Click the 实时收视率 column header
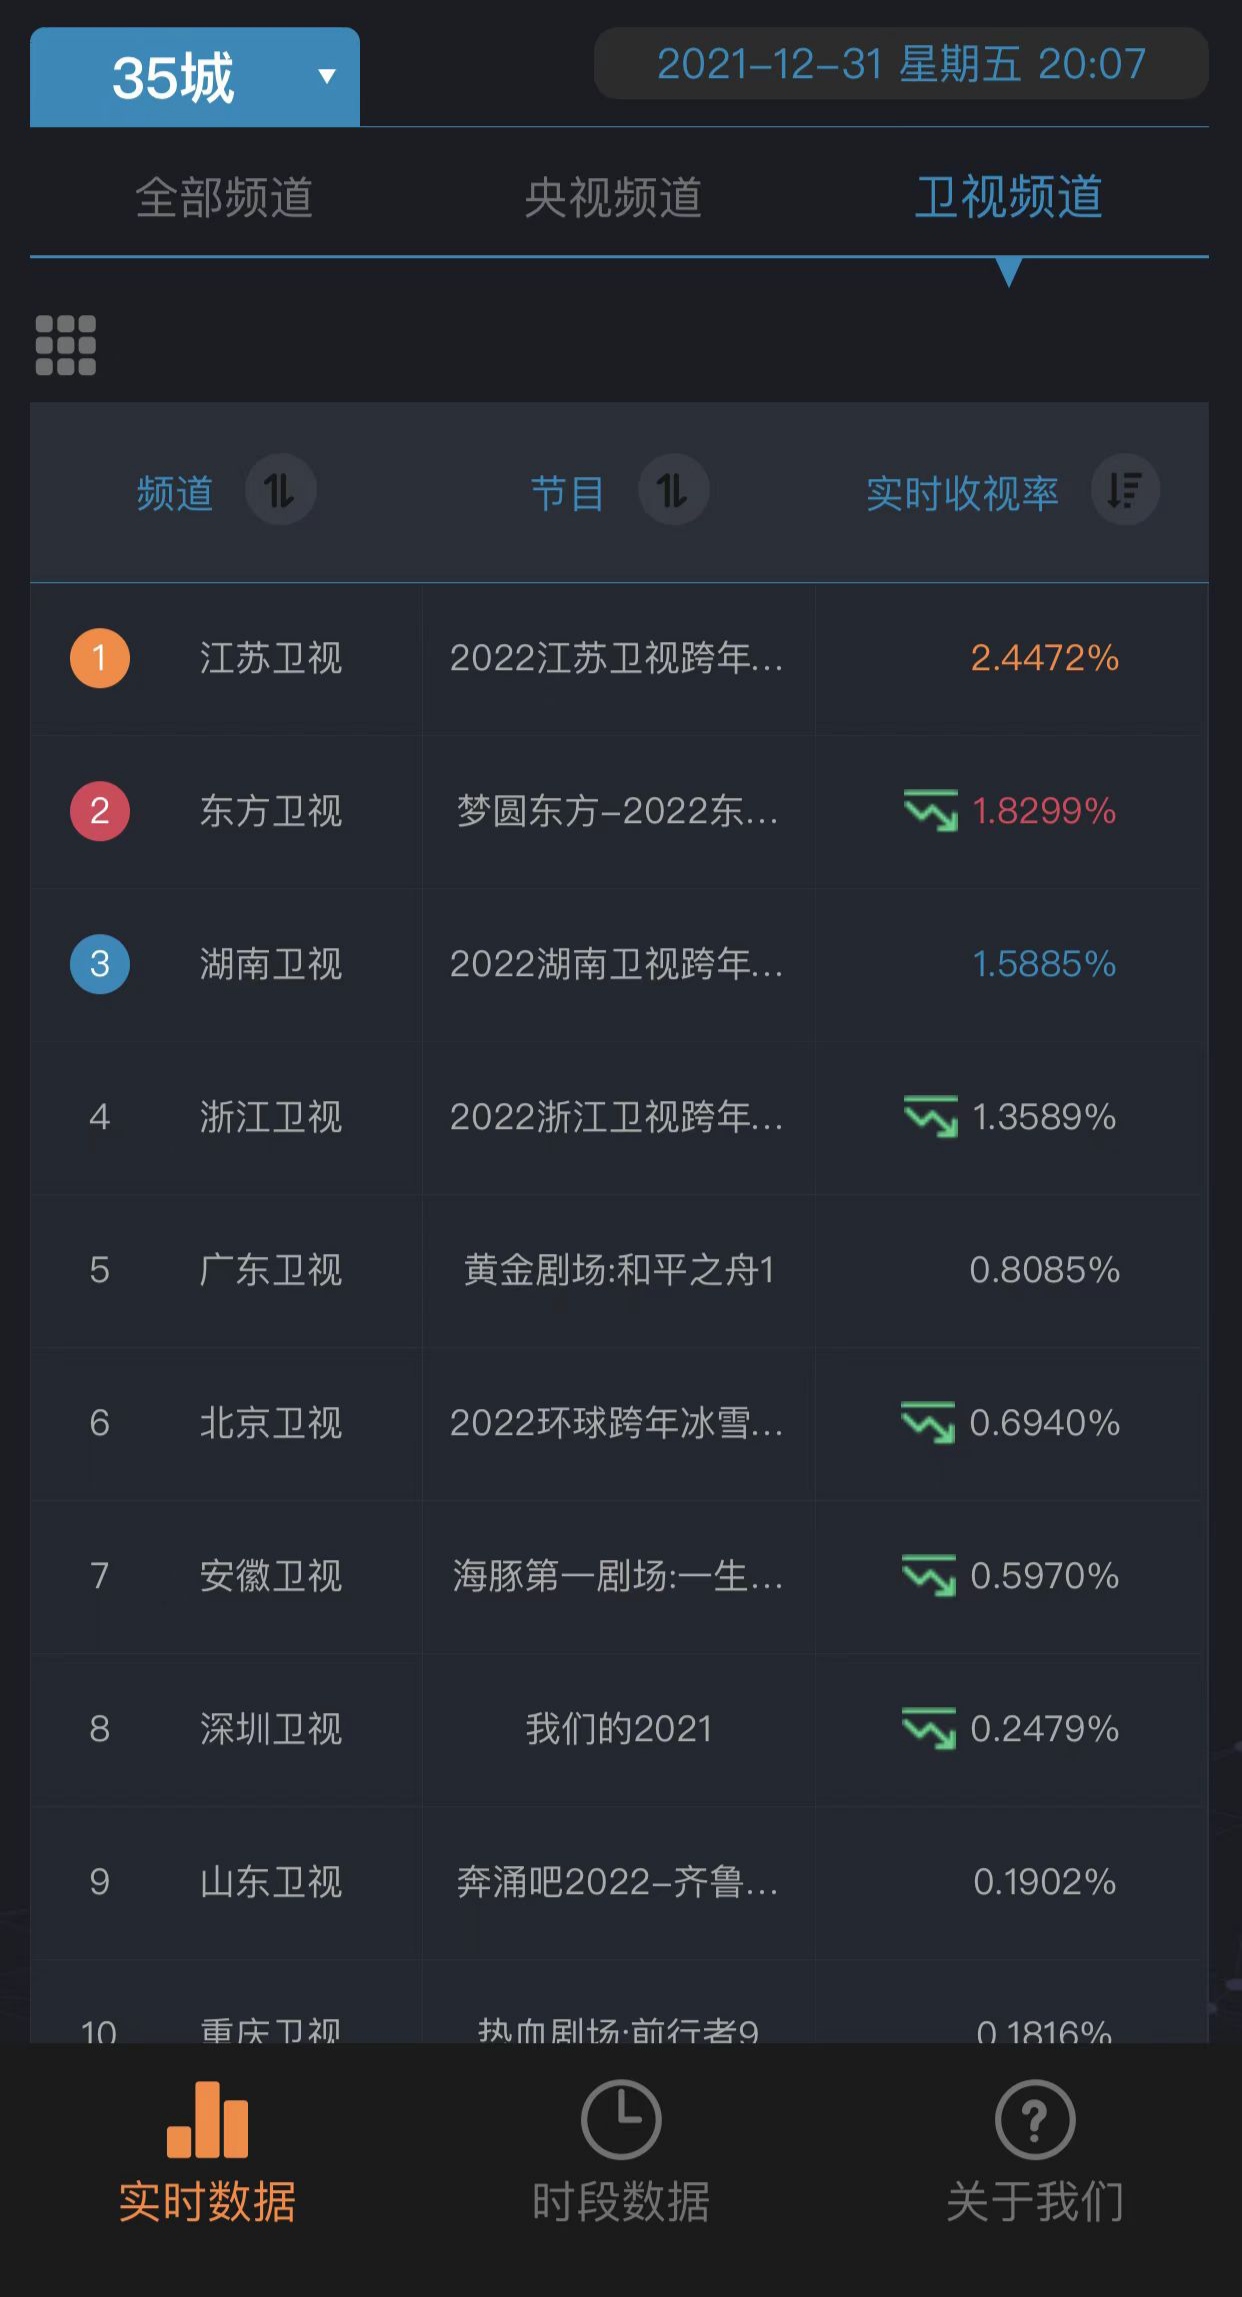This screenshot has width=1242, height=2297. [x=962, y=493]
